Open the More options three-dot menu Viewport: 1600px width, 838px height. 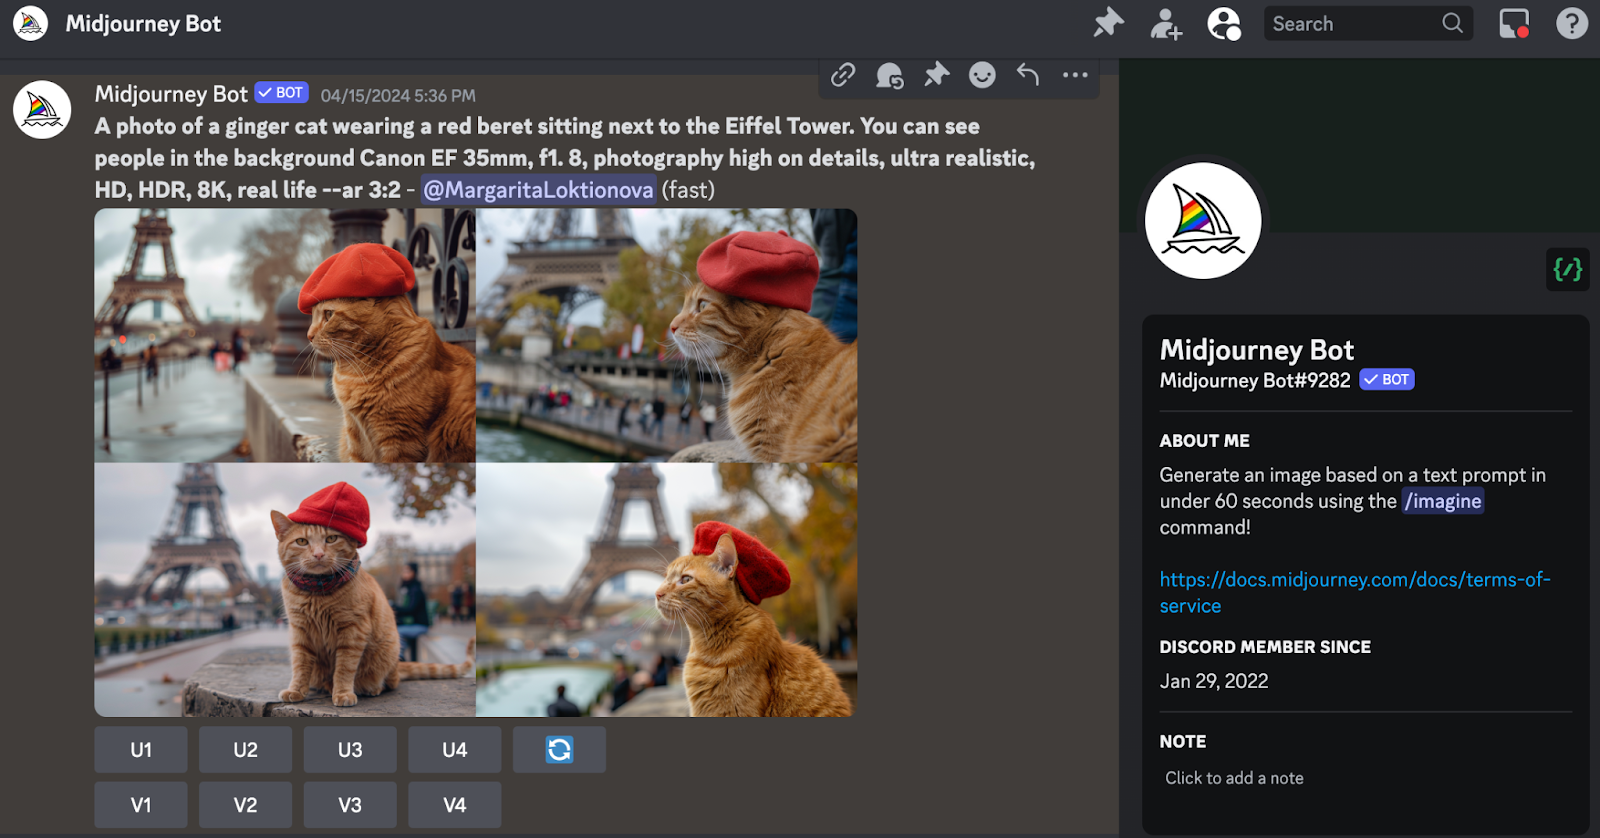1075,75
